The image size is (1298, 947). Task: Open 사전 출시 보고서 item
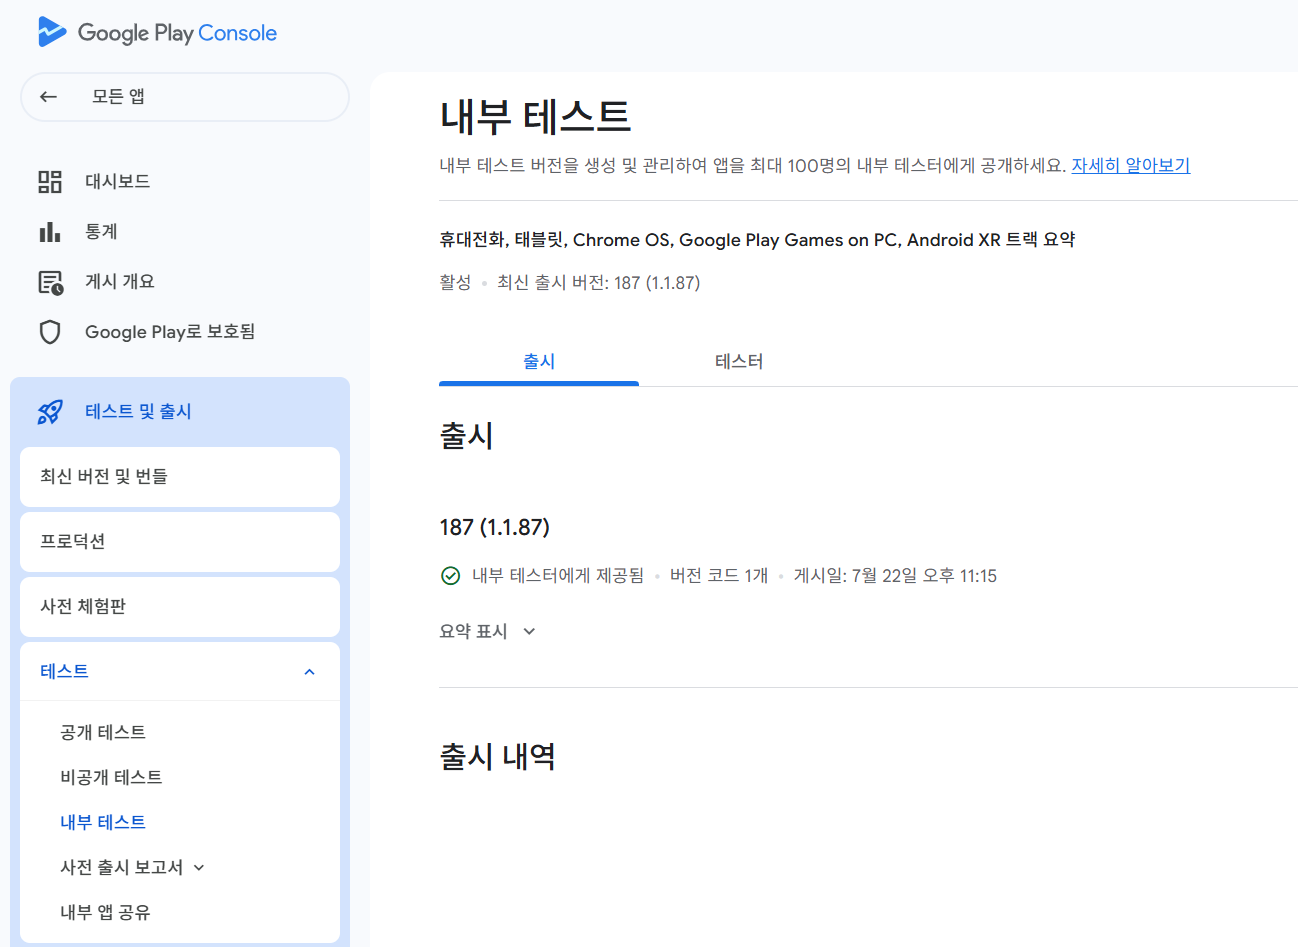click(x=121, y=868)
